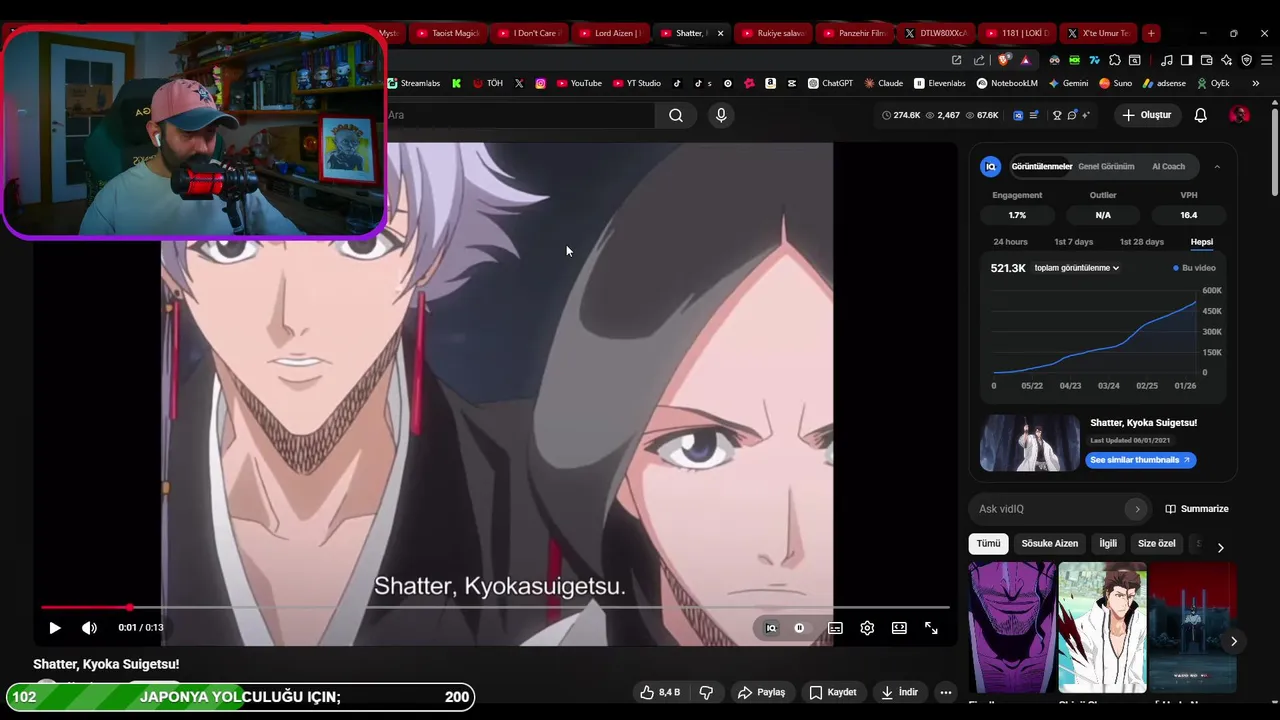
Task: Like the video (8,4 B)
Action: tap(660, 692)
